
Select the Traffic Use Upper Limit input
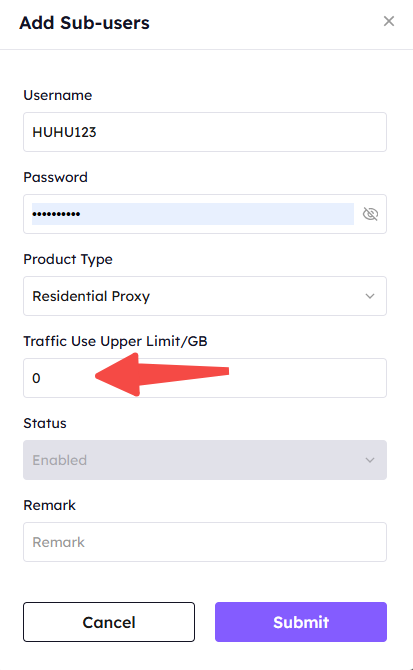tap(205, 378)
